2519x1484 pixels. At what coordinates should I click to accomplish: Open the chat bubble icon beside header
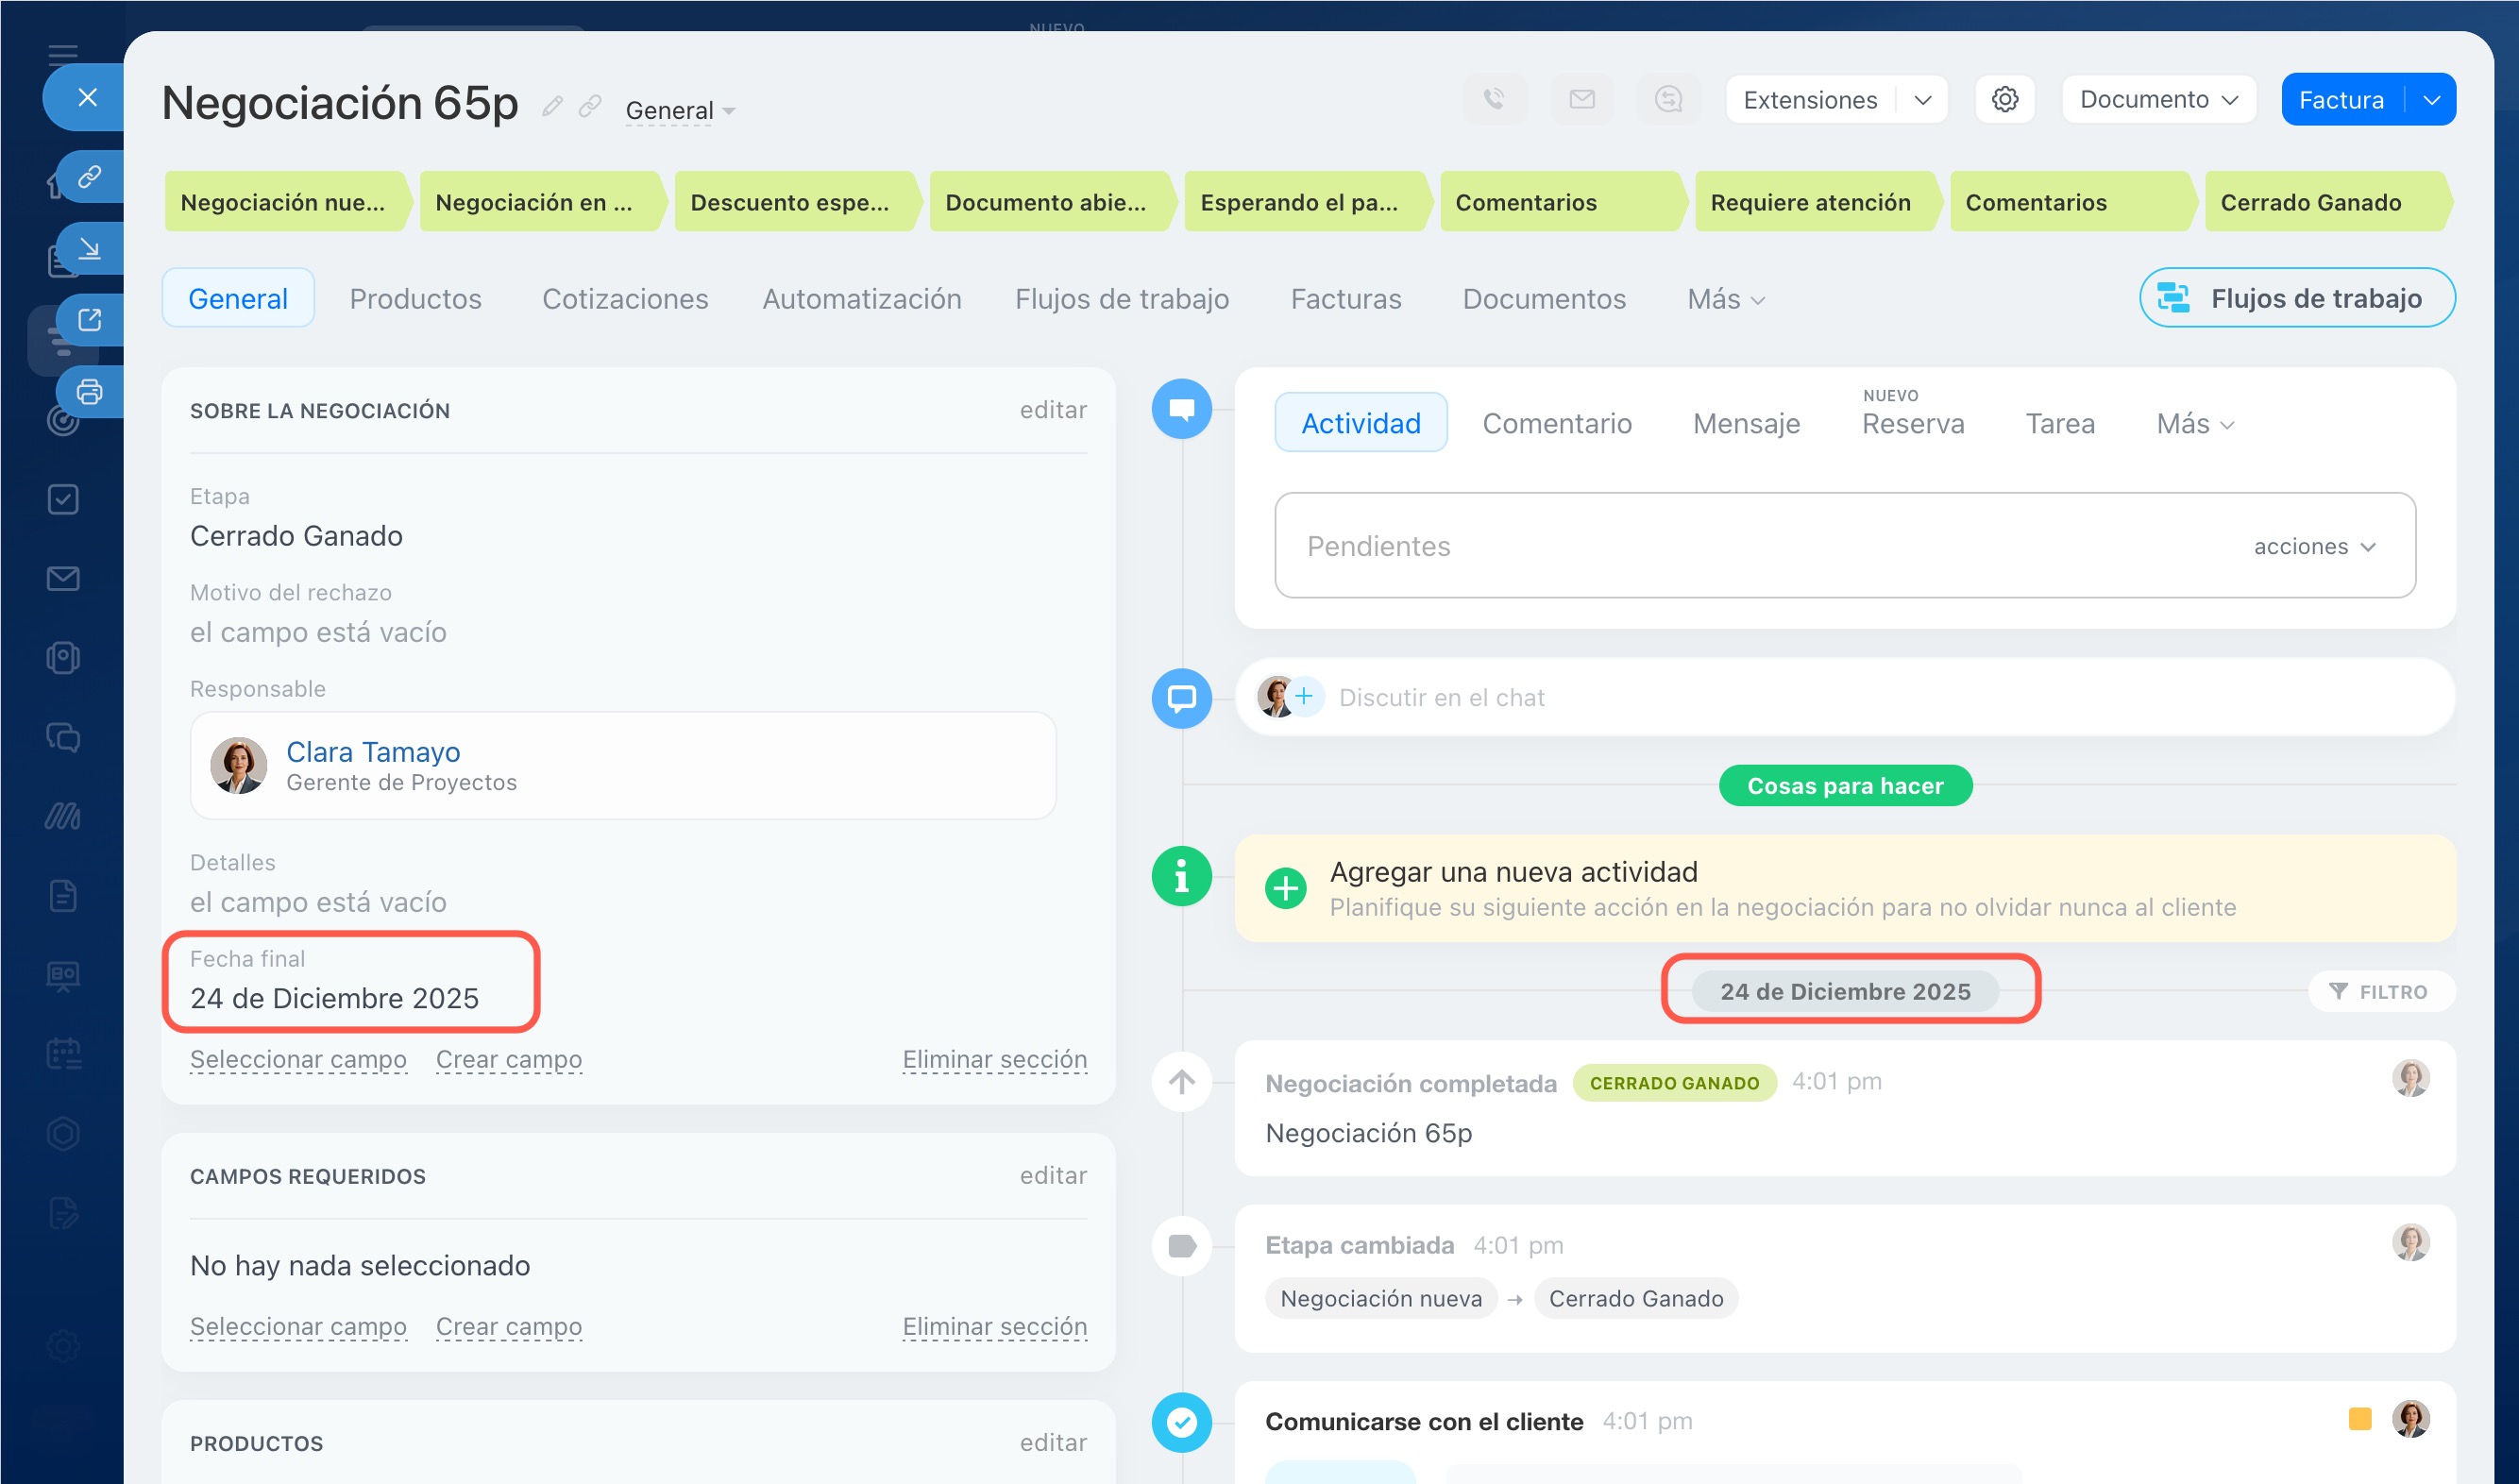pos(1668,99)
